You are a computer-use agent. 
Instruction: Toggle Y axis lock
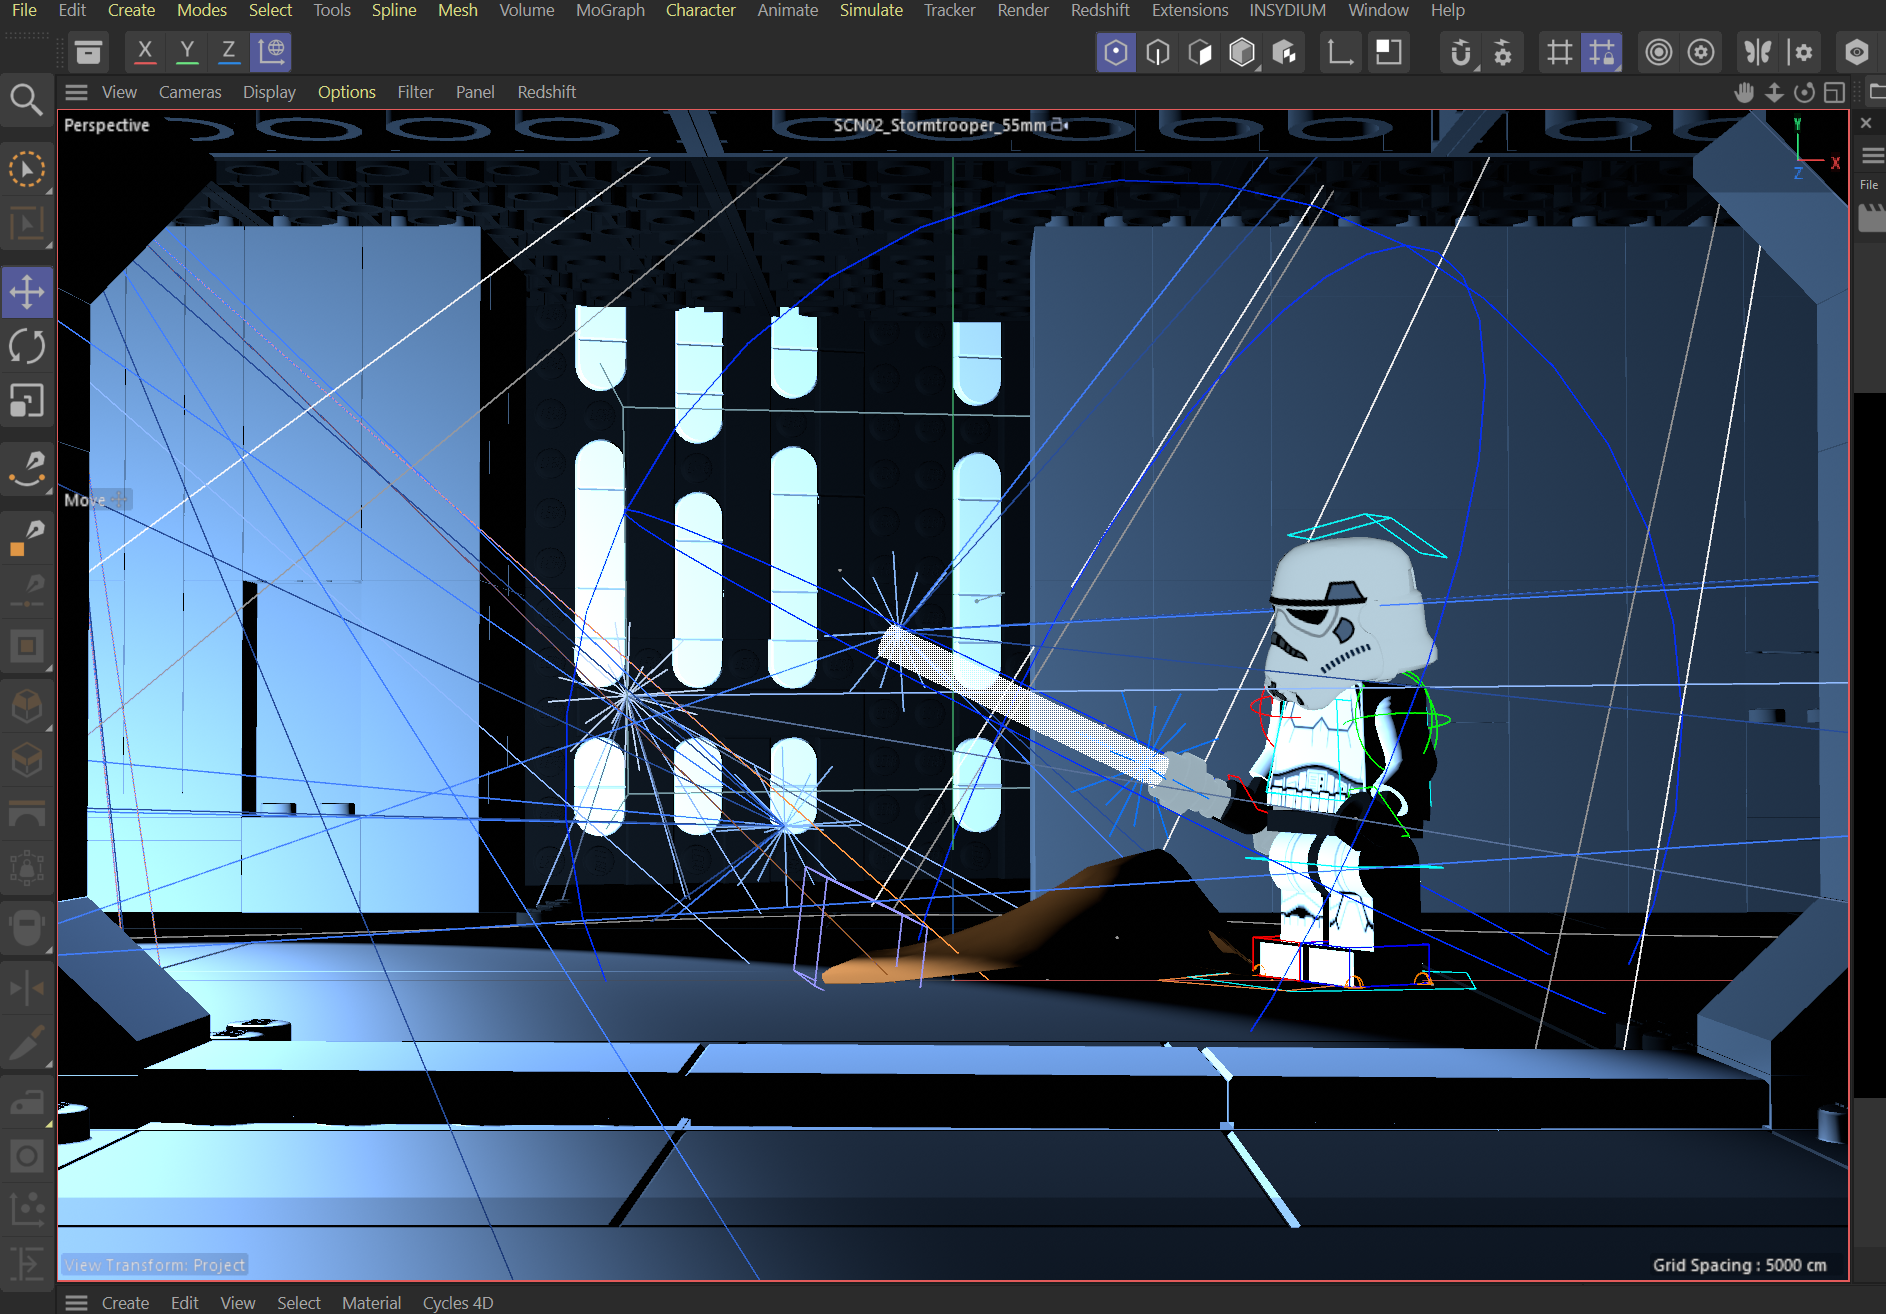click(x=187, y=51)
